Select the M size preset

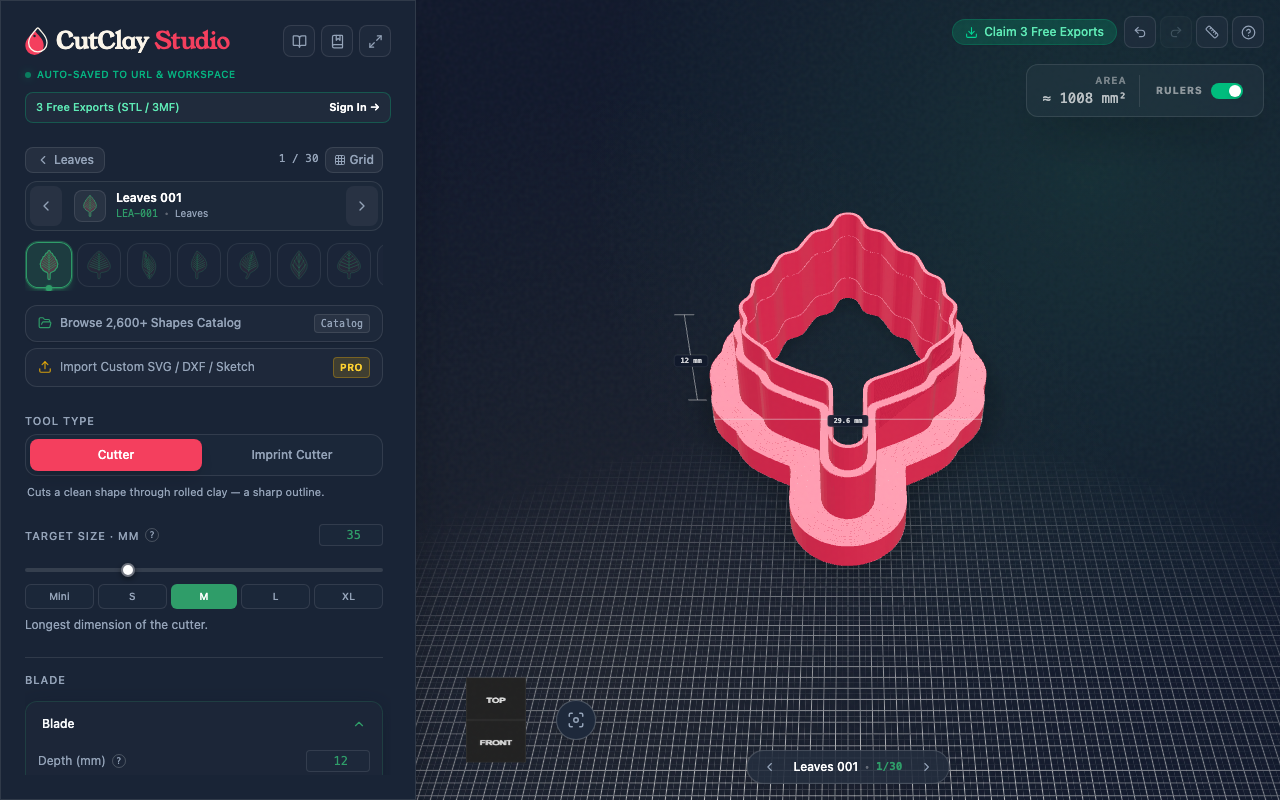204,597
